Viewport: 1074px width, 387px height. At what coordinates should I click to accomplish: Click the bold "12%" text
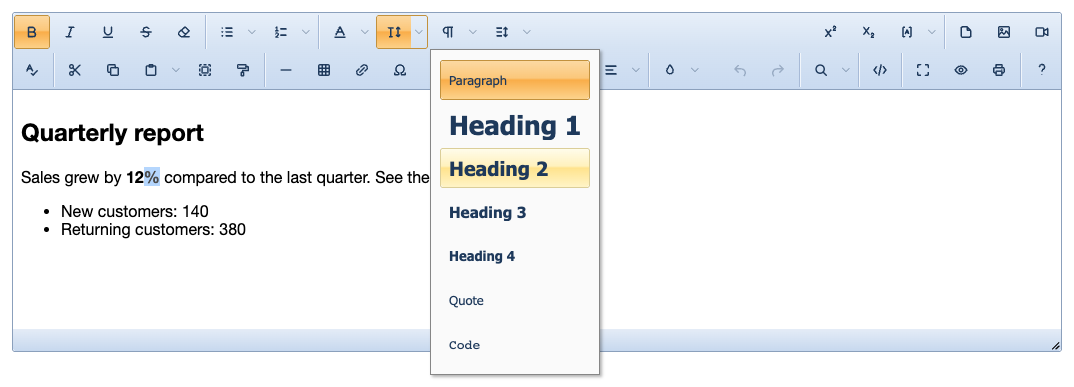(142, 178)
